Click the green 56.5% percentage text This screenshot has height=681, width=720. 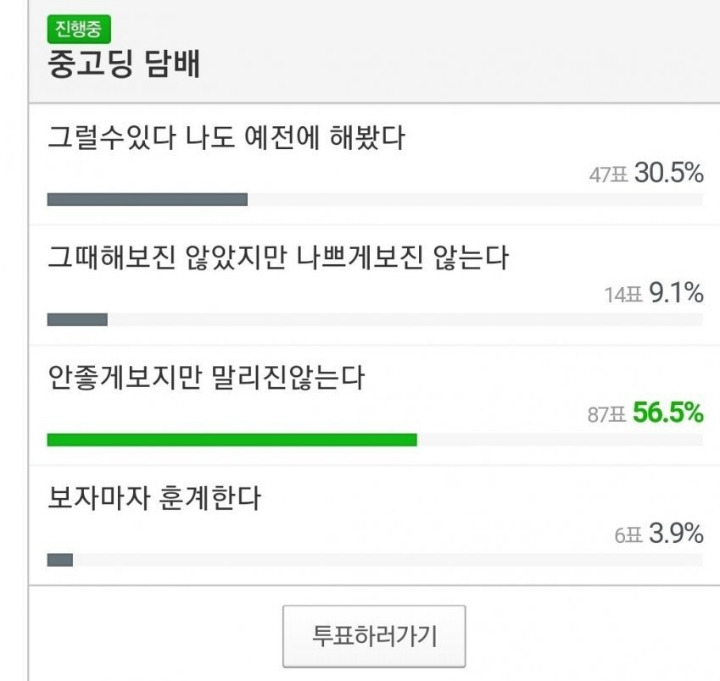668,412
